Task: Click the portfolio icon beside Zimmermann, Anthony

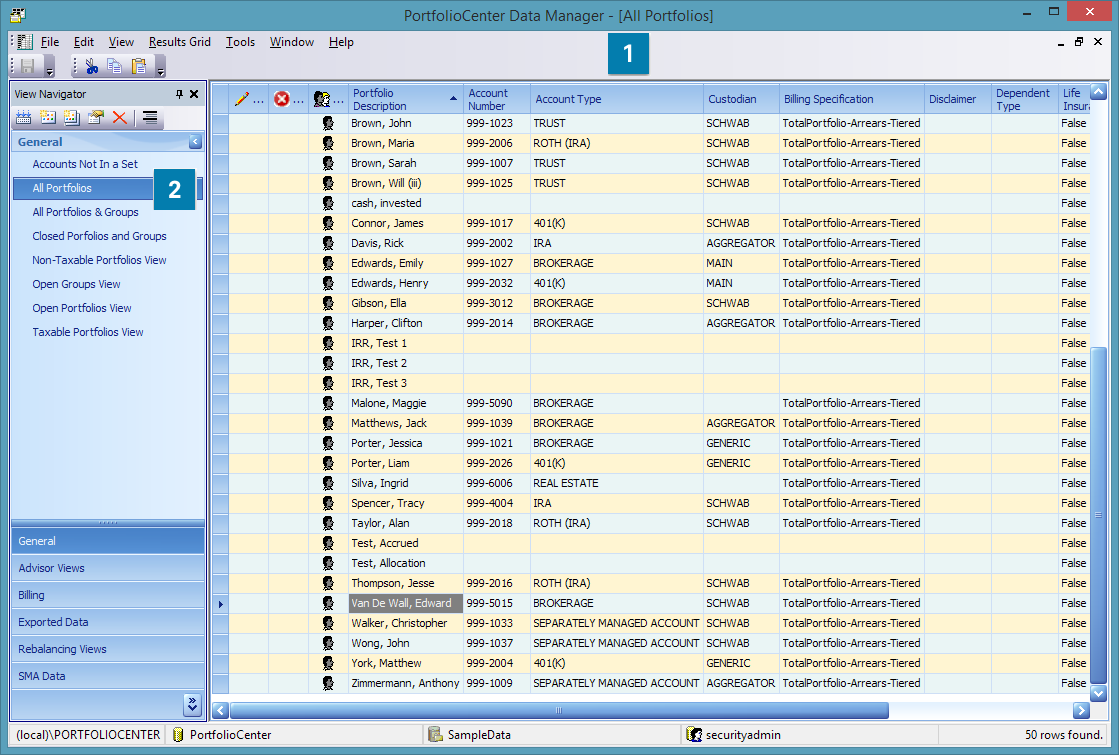Action: (328, 683)
